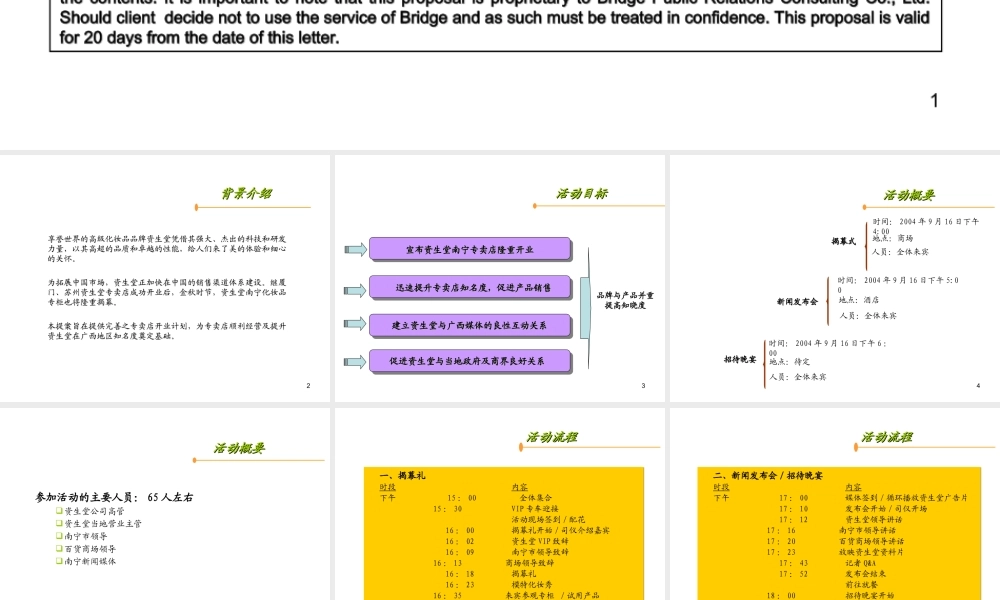Viewport: 1000px width, 600px height.
Task: Click the arrow beside 宣布资生堂南宁专卖店隆重开业
Action: point(355,249)
